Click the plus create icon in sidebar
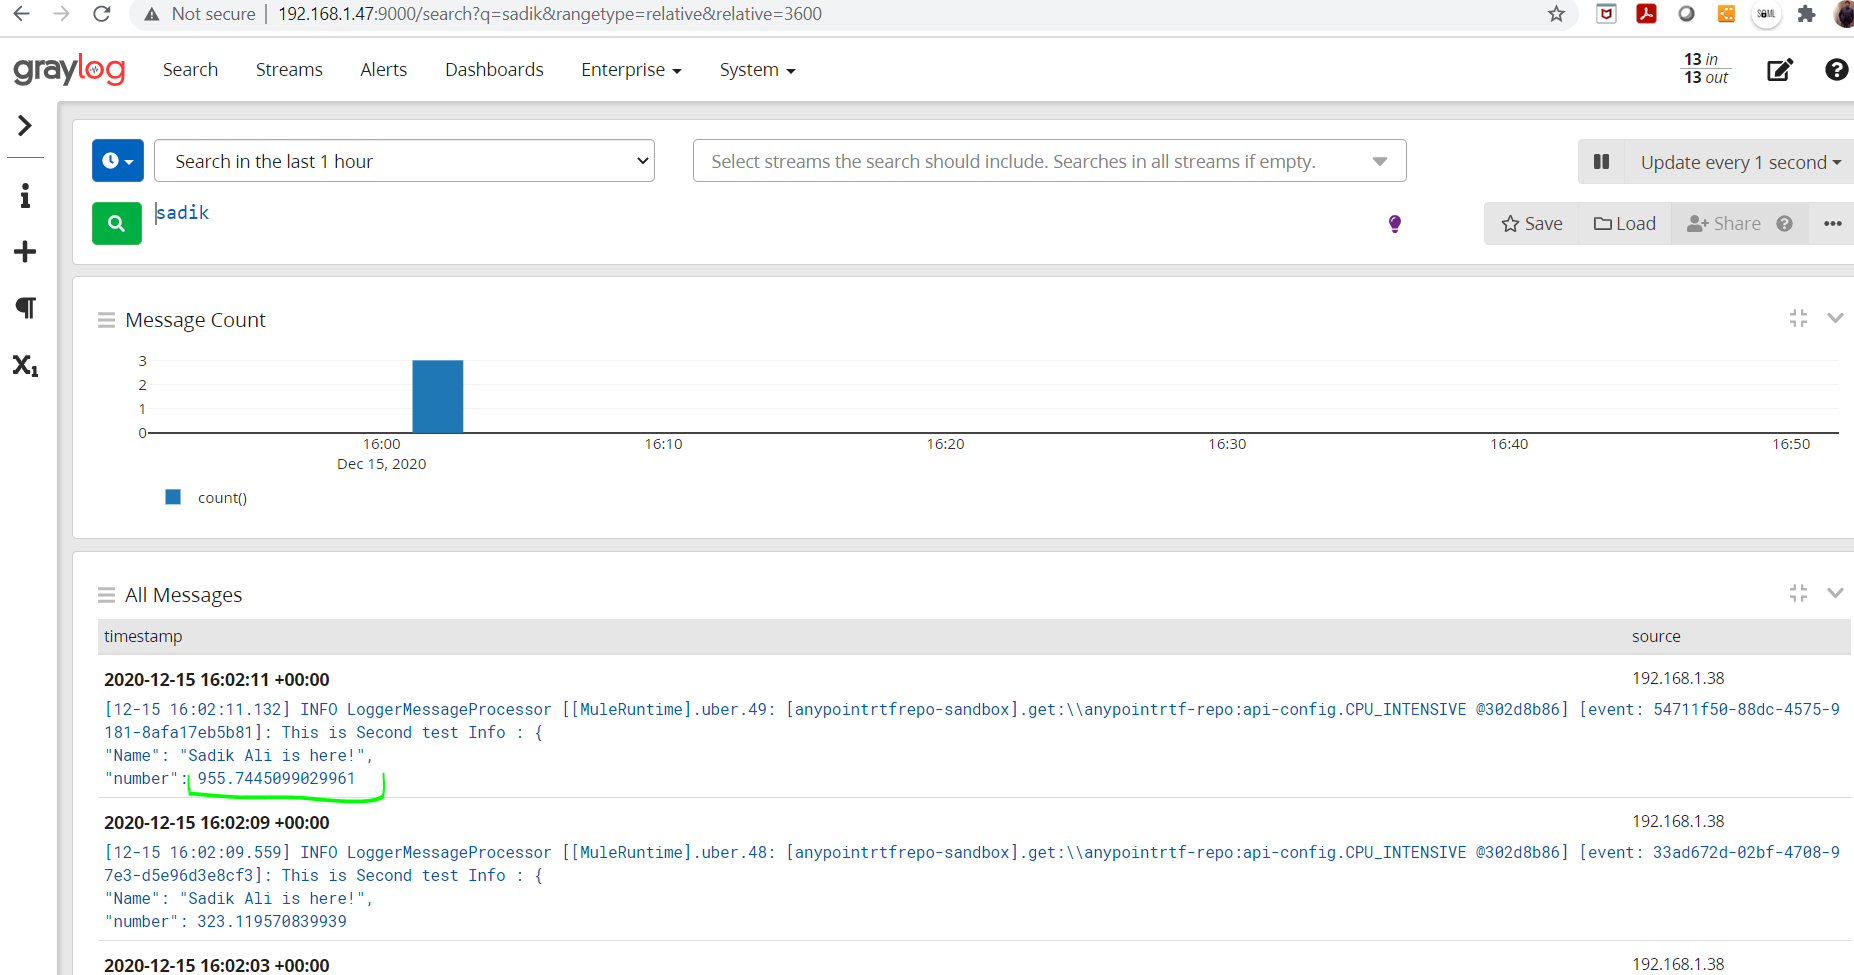1854x975 pixels. pos(25,252)
